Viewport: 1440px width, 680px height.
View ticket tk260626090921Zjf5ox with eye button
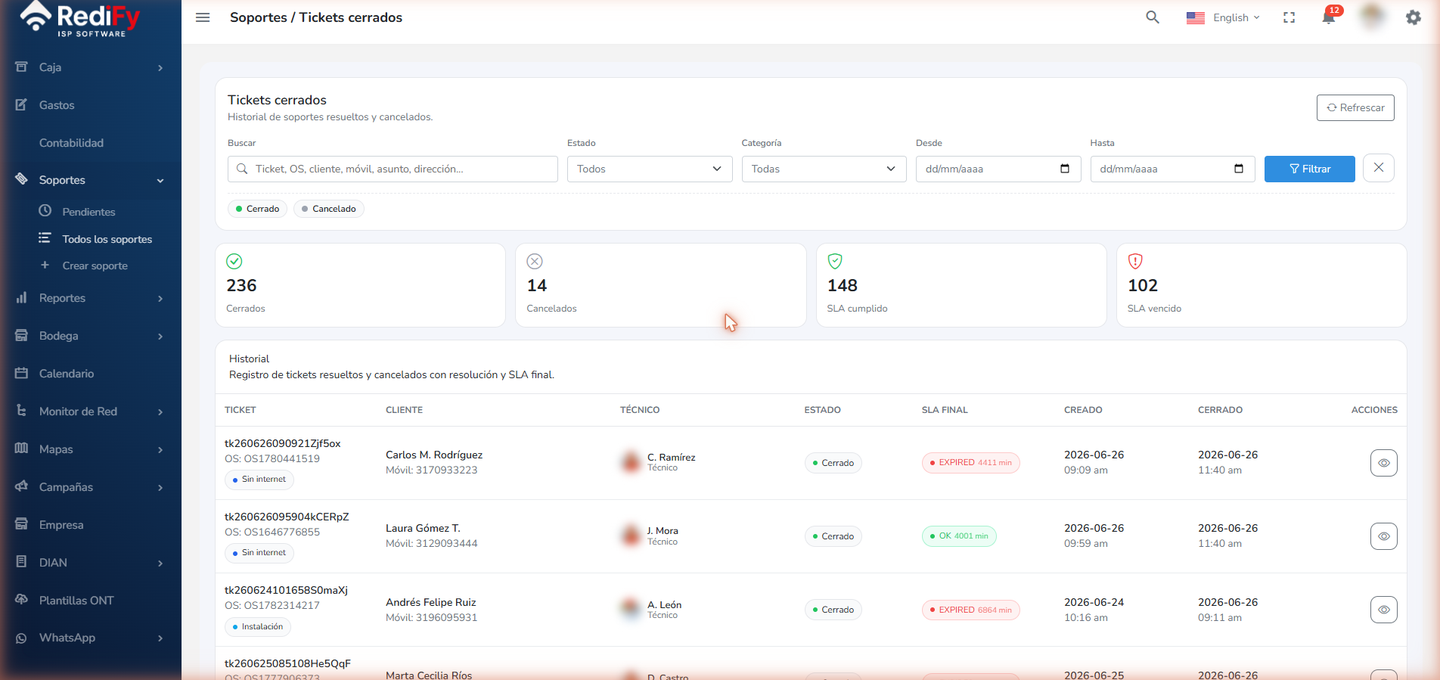[x=1384, y=463]
